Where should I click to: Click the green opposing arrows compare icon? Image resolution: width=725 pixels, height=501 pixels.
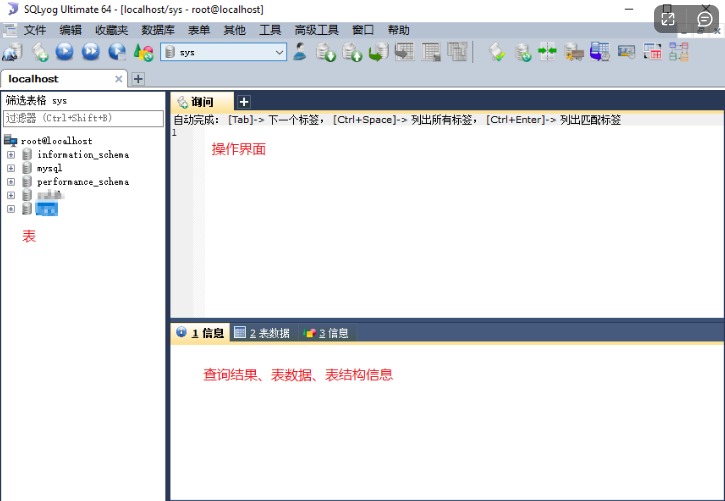[x=547, y=51]
